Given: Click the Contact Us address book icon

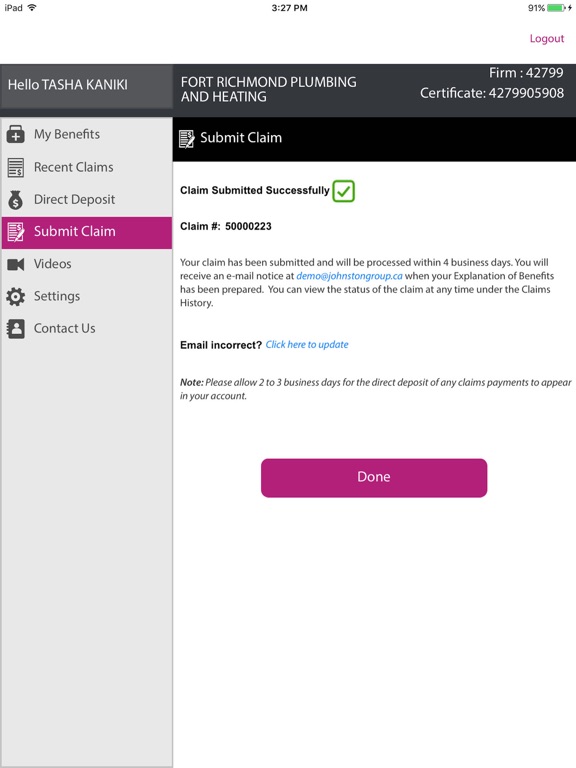Looking at the screenshot, I should (x=16, y=329).
